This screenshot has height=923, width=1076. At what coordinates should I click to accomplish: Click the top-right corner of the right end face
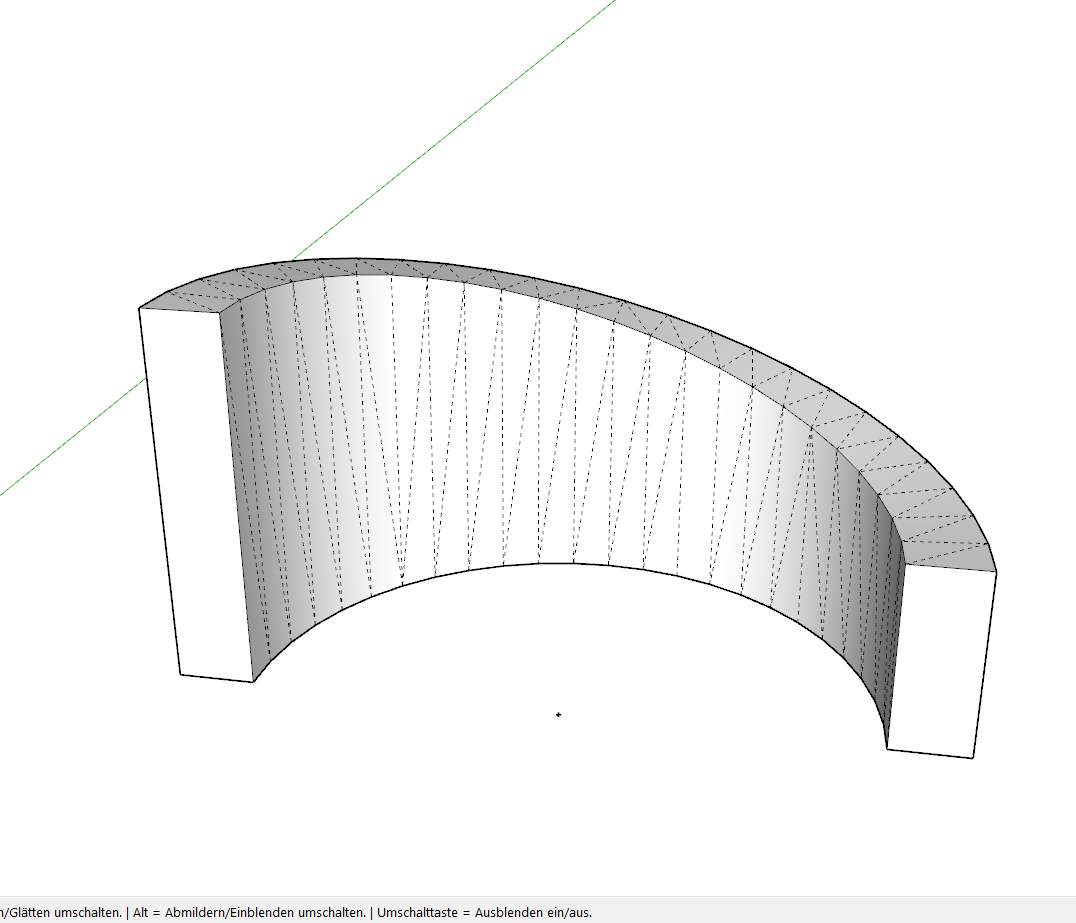pyautogui.click(x=997, y=572)
